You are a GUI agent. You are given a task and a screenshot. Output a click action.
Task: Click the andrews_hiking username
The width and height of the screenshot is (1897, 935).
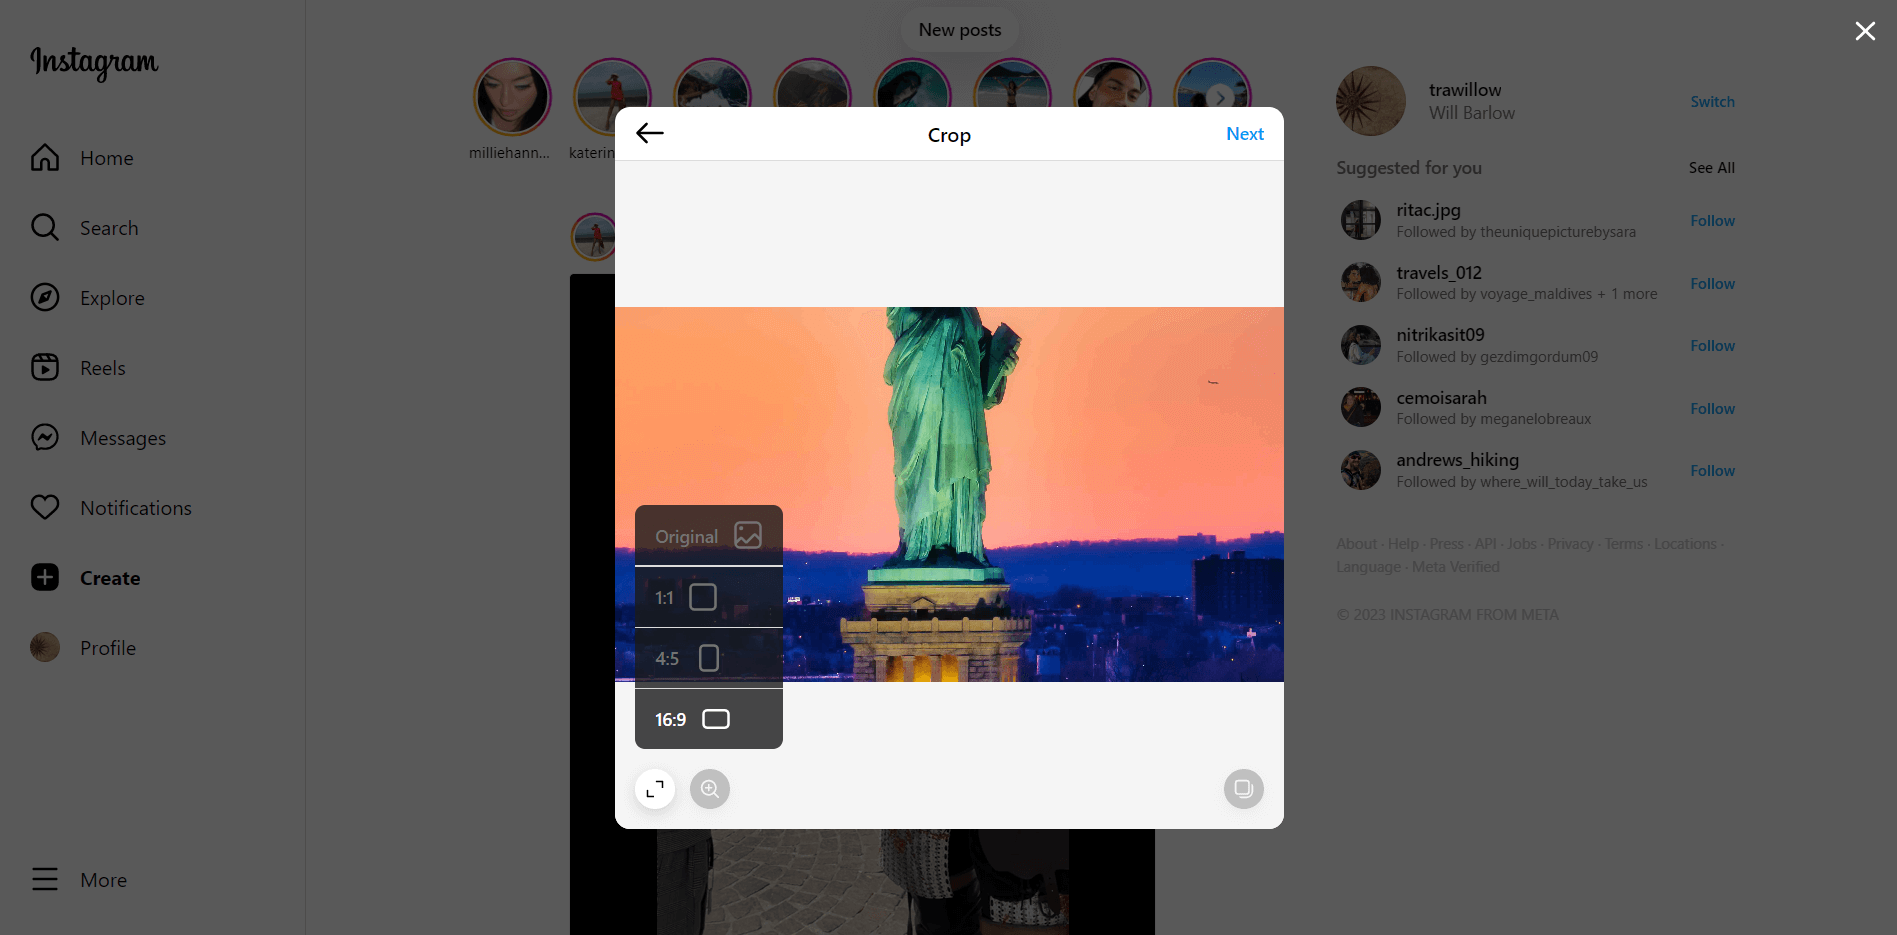click(x=1457, y=460)
